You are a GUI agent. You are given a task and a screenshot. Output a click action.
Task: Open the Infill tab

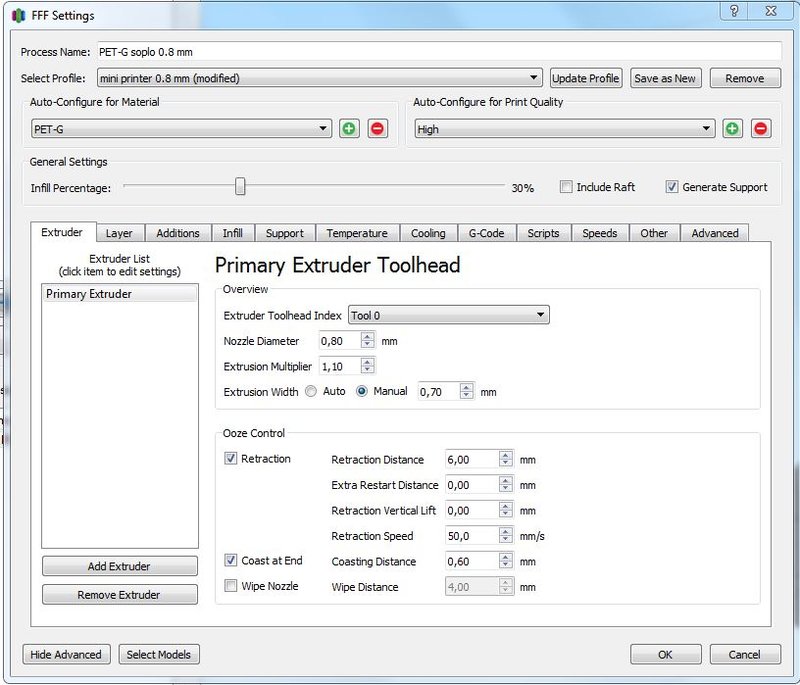233,233
